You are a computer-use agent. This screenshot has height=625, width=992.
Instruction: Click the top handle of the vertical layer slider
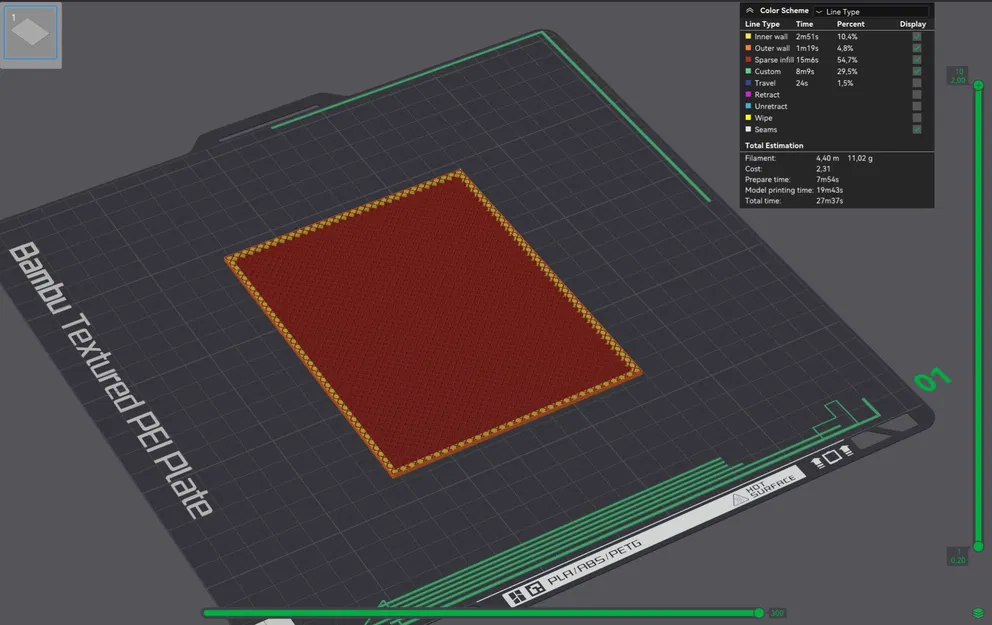coord(978,85)
